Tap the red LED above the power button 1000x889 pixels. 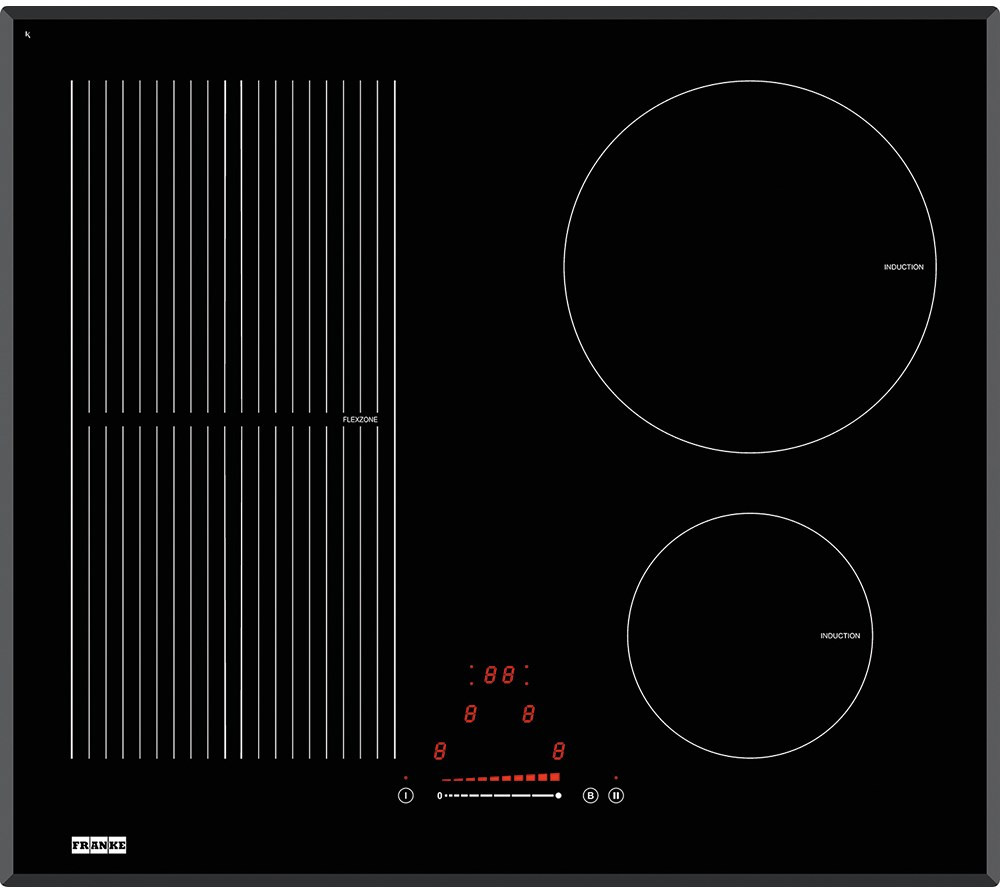pos(406,777)
